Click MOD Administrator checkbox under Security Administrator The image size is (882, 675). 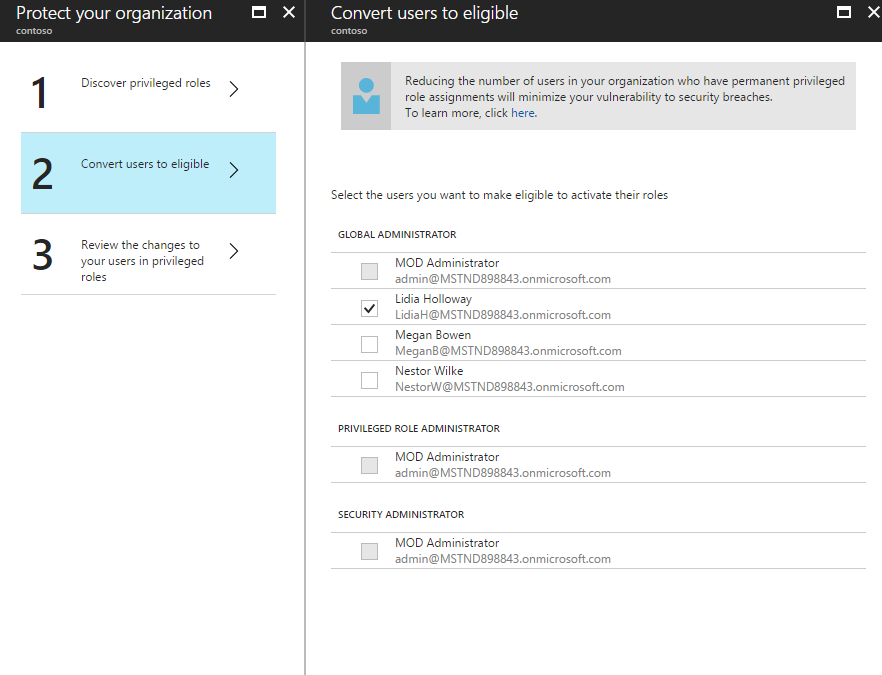point(370,551)
